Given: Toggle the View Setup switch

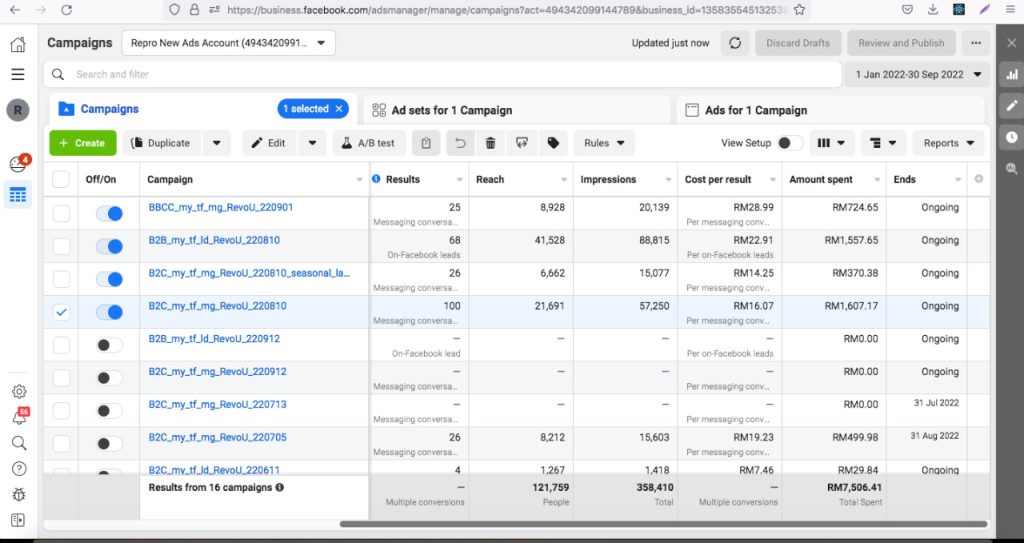Looking at the screenshot, I should click(789, 143).
